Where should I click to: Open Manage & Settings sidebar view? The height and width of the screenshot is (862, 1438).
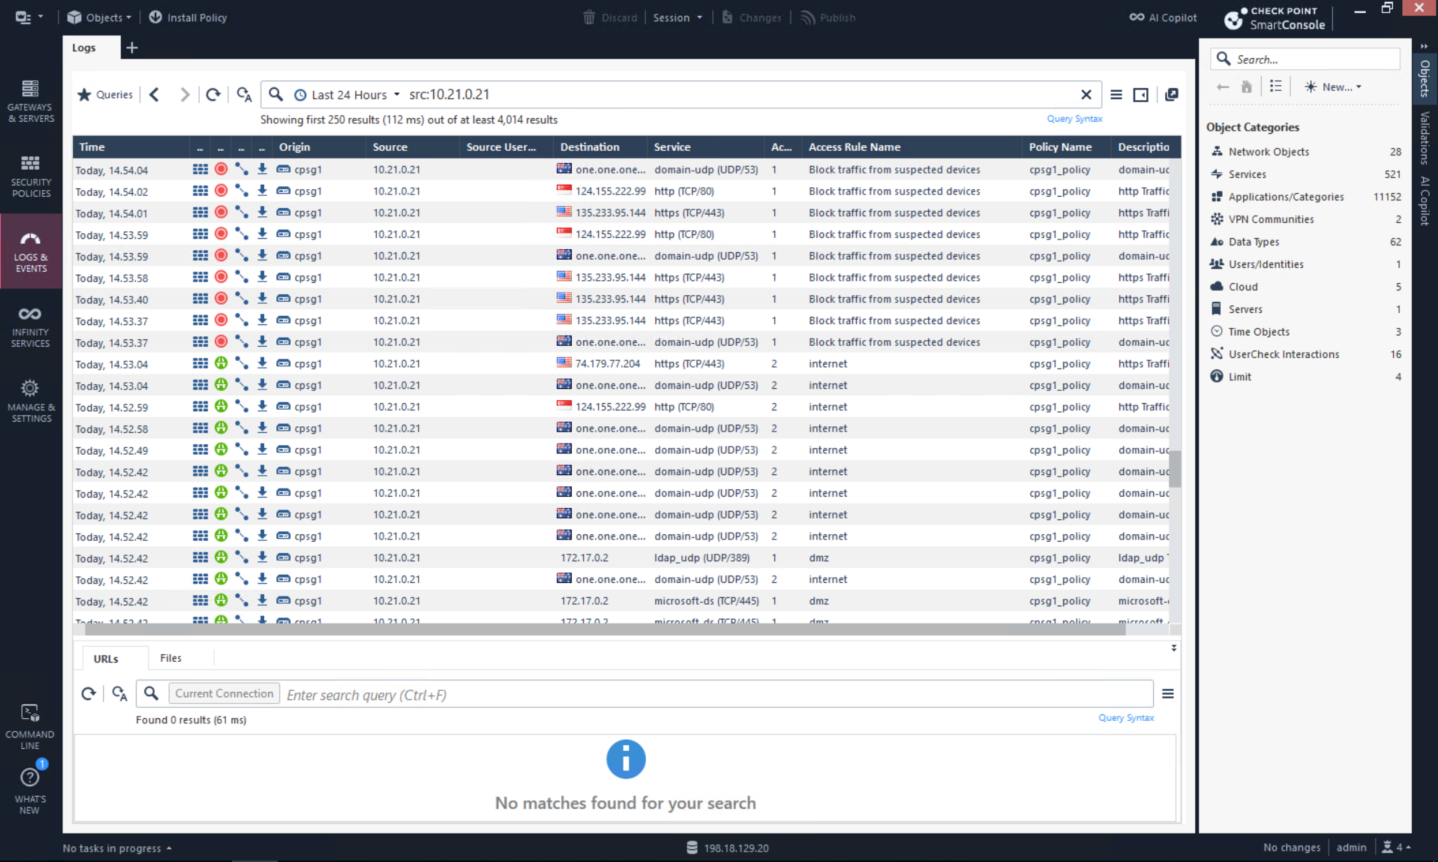click(x=30, y=400)
